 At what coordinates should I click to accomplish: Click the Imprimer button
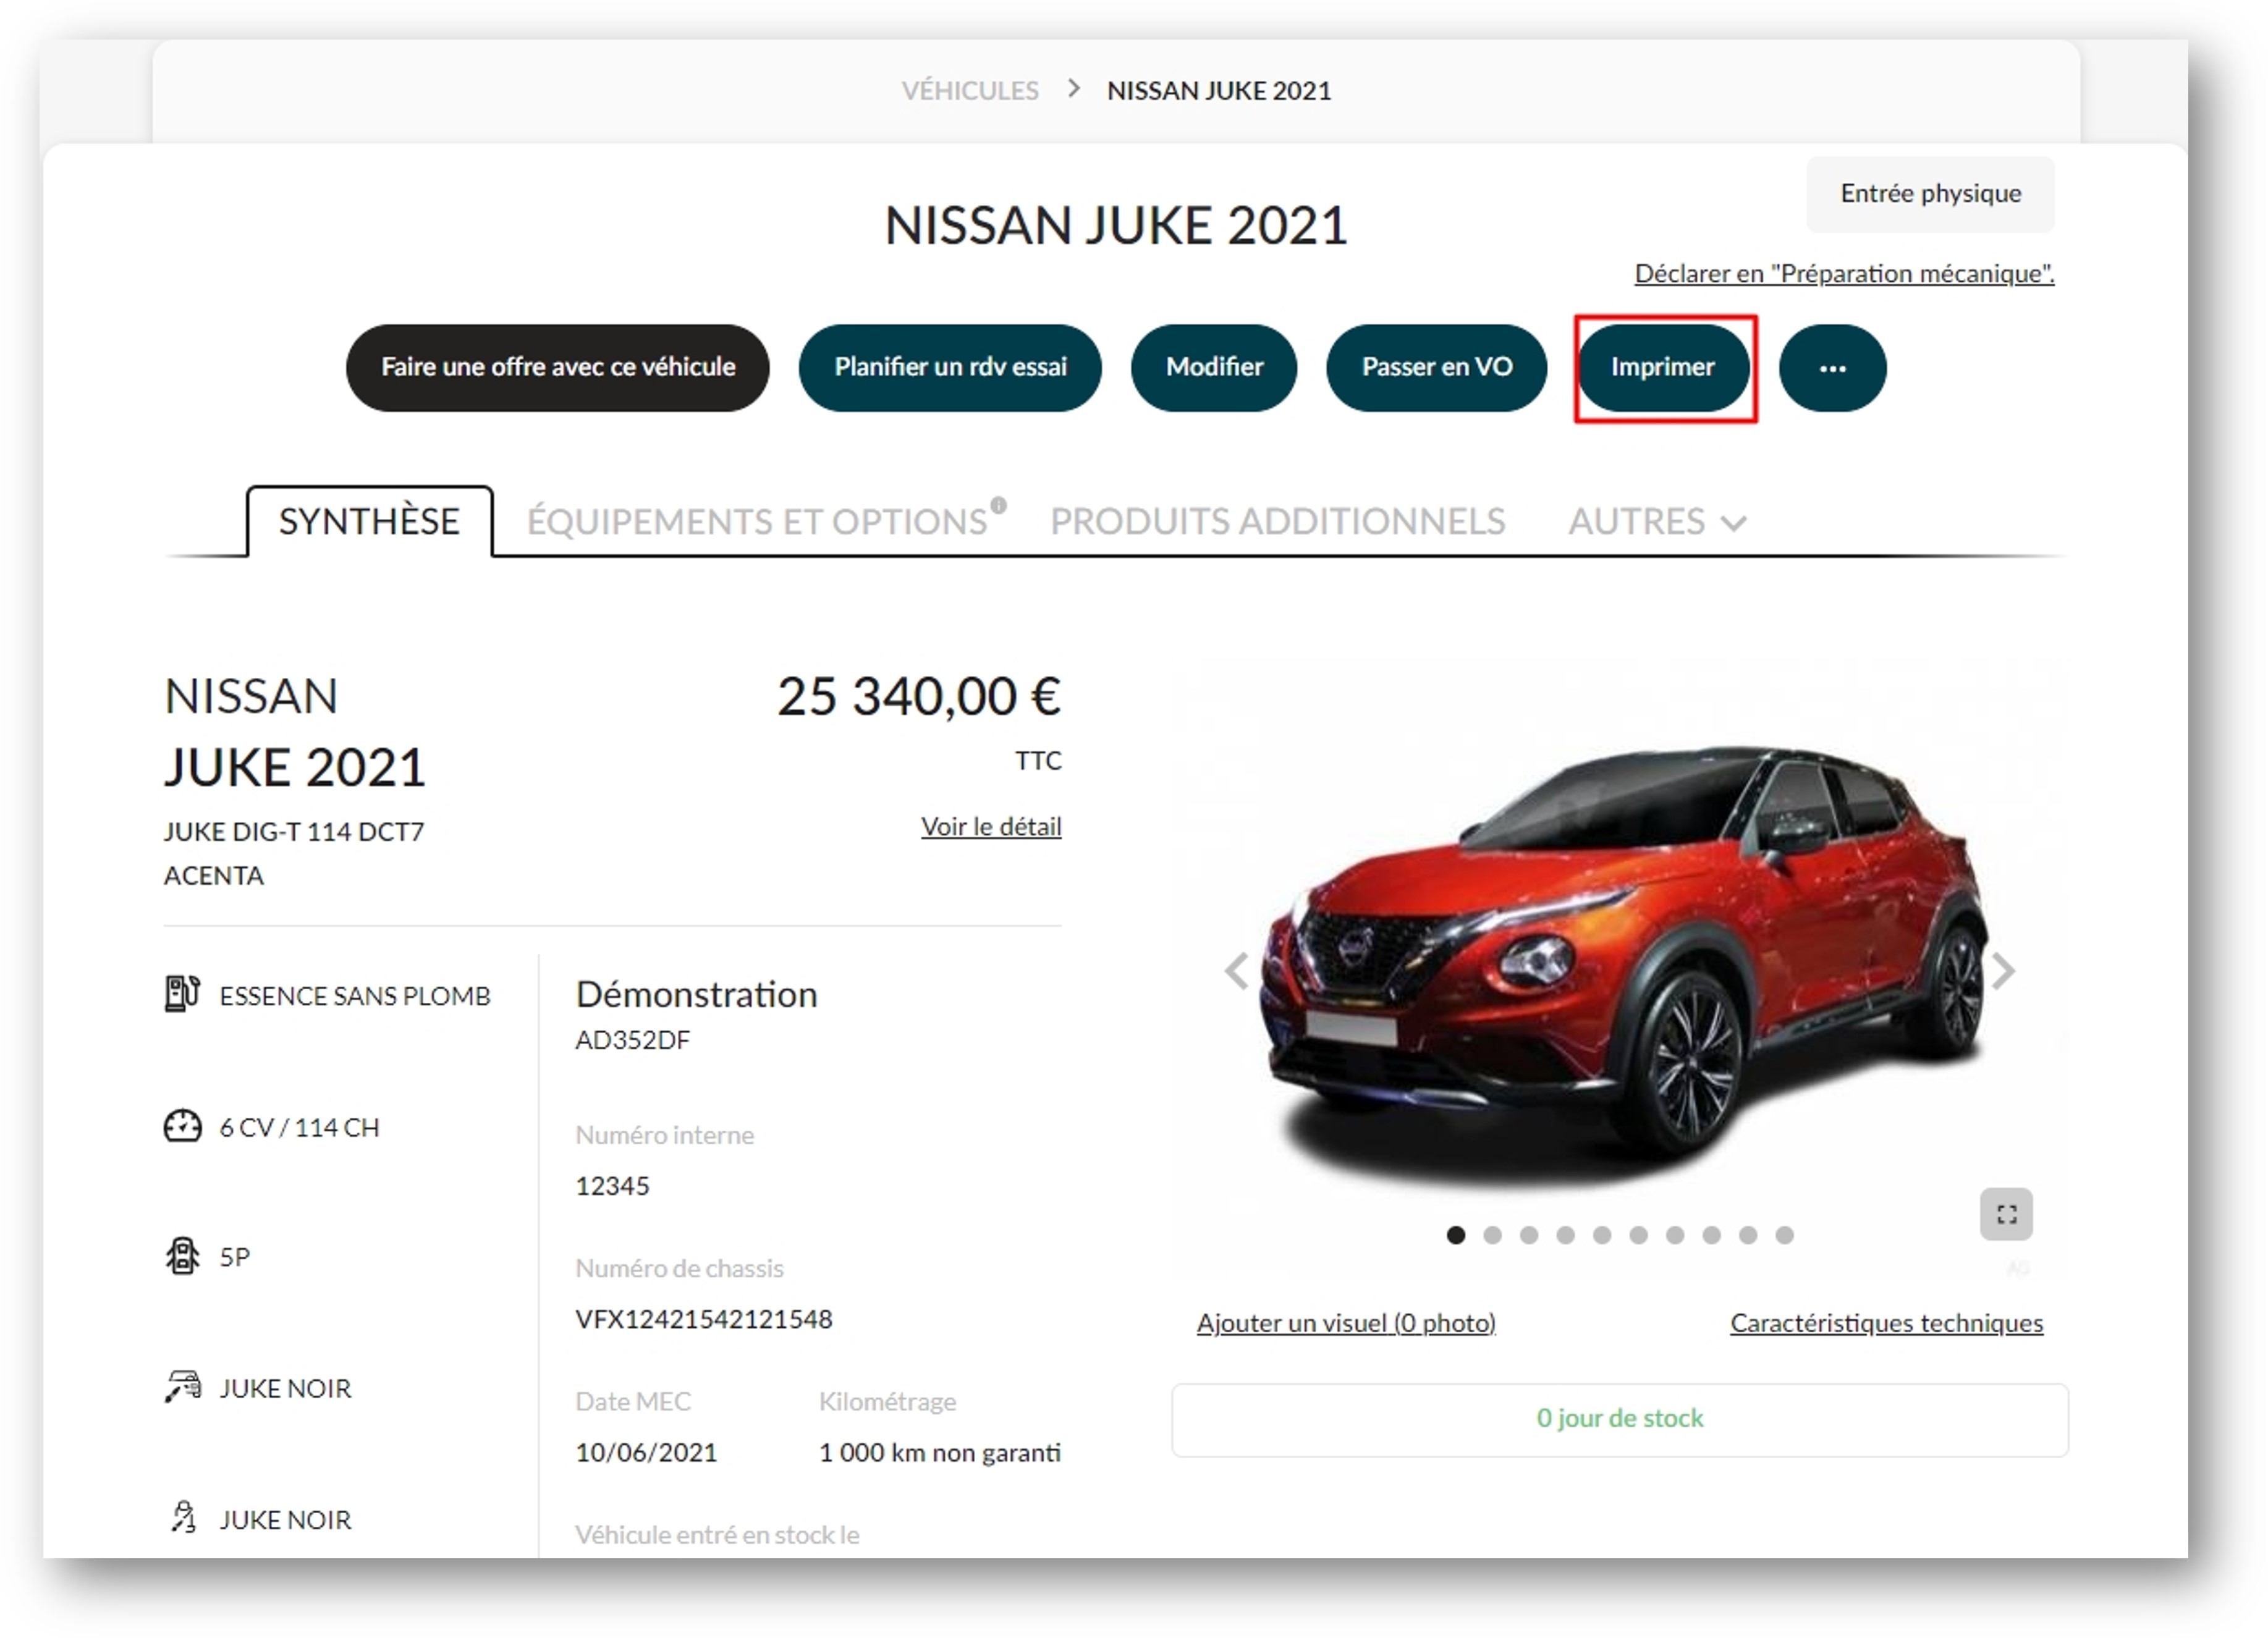point(1663,368)
